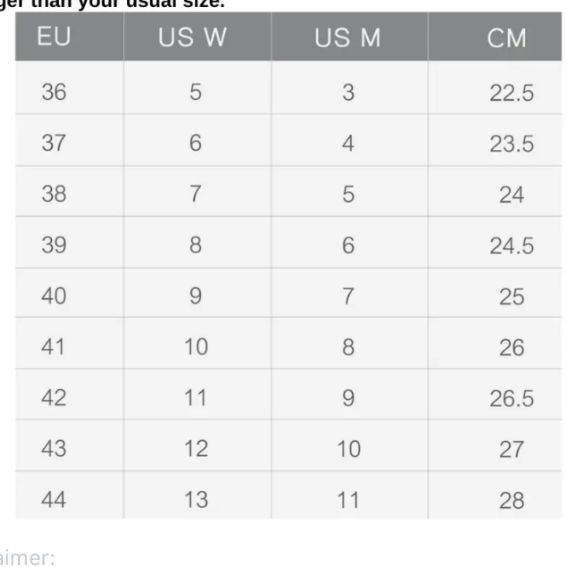Screen dimensions: 567x567
Task: Click the 24.5 CM value
Action: coord(512,246)
